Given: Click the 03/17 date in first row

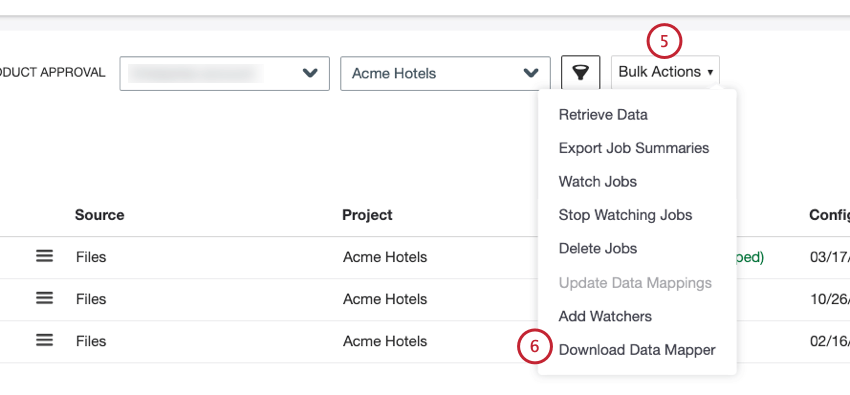Looking at the screenshot, I should (x=829, y=257).
